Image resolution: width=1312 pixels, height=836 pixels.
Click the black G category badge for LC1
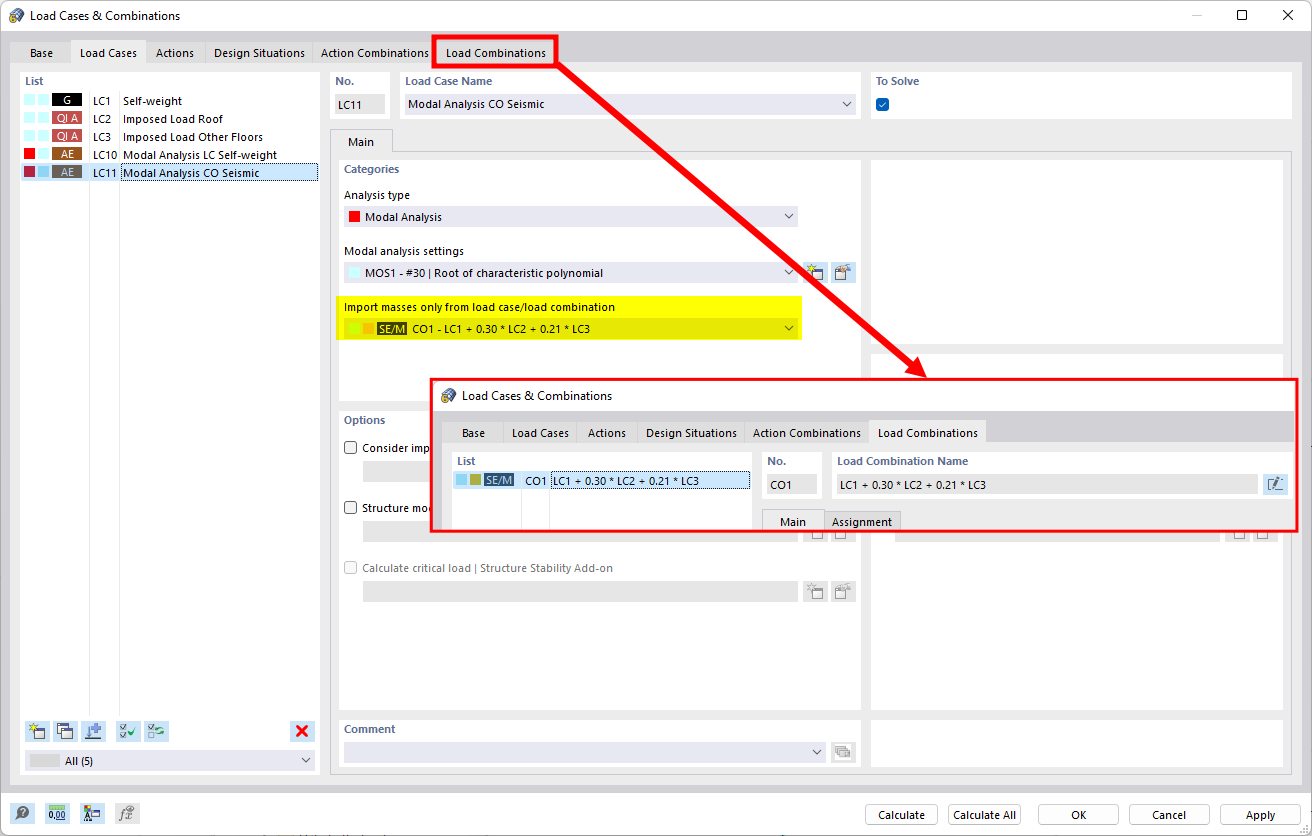[67, 100]
